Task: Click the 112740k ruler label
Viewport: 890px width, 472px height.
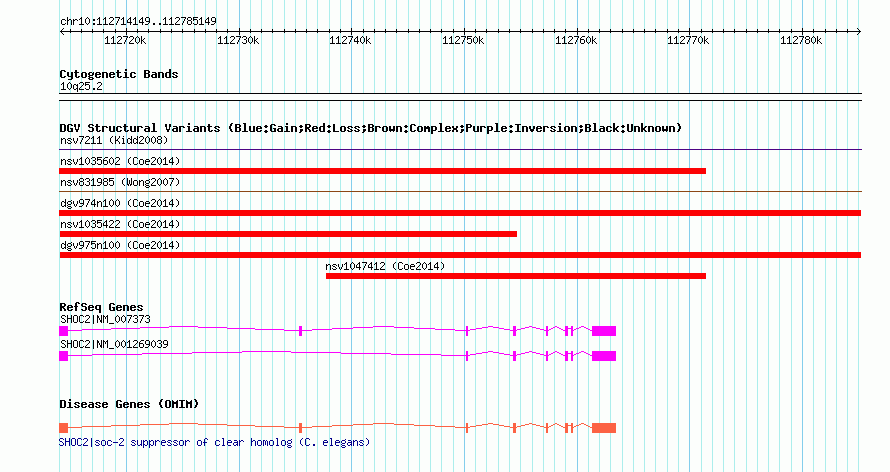Action: point(350,40)
